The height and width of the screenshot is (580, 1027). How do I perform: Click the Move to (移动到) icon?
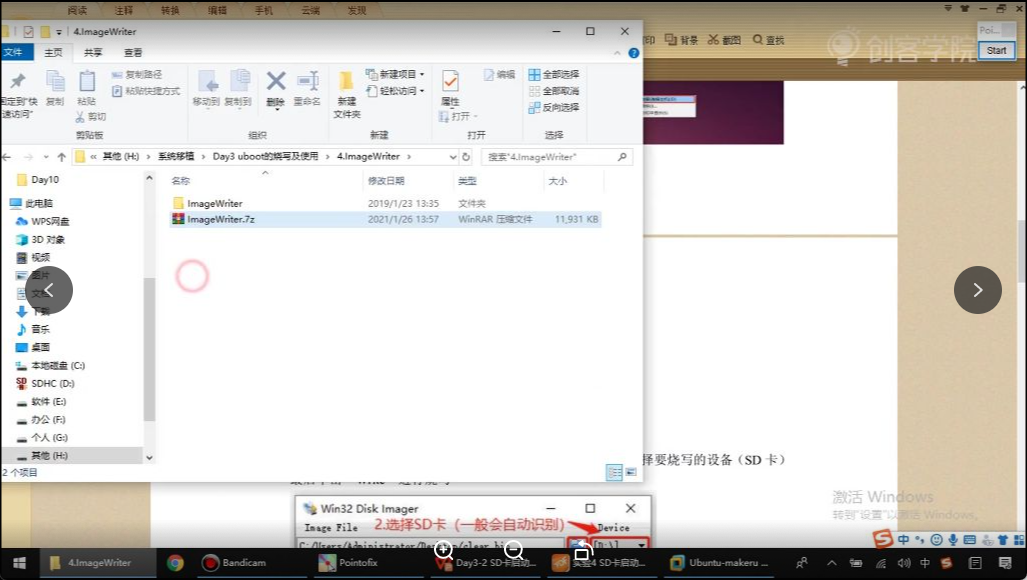tap(206, 82)
